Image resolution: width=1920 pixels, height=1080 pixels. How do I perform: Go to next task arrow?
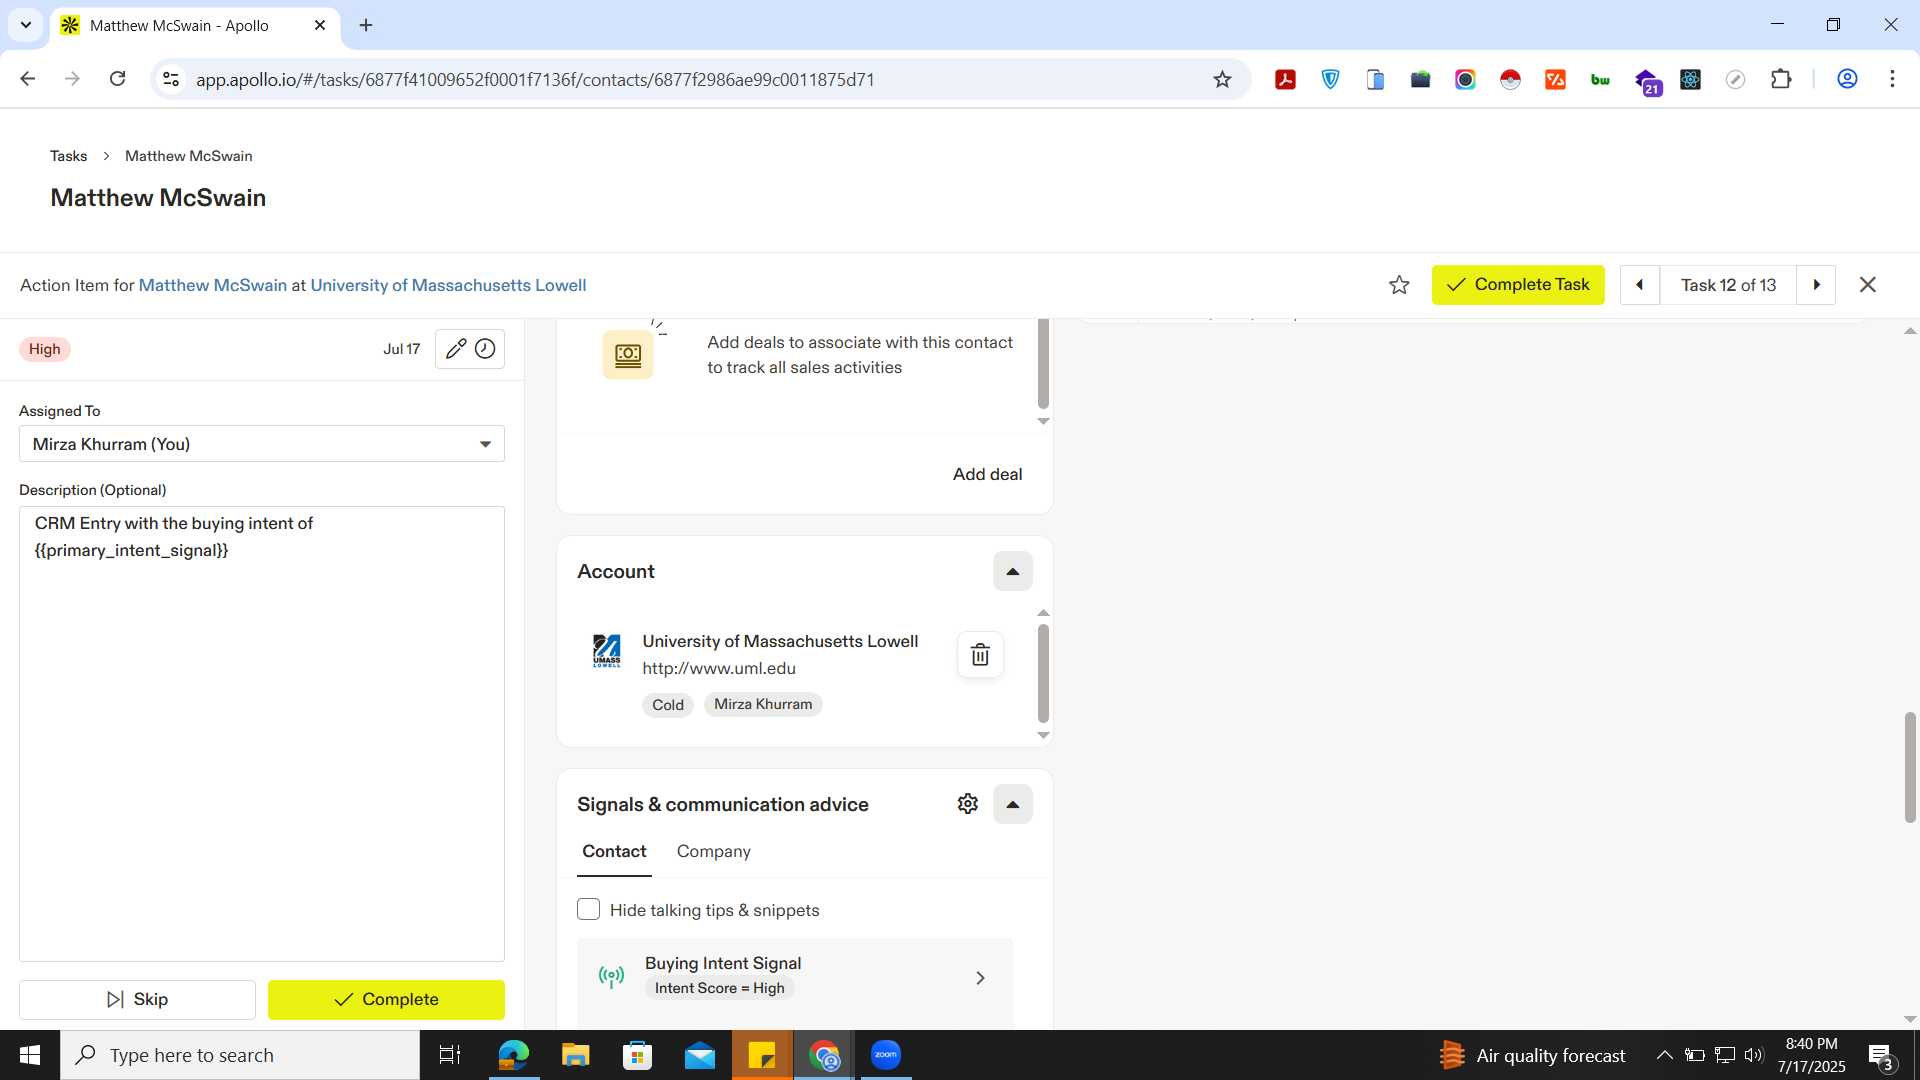point(1816,285)
